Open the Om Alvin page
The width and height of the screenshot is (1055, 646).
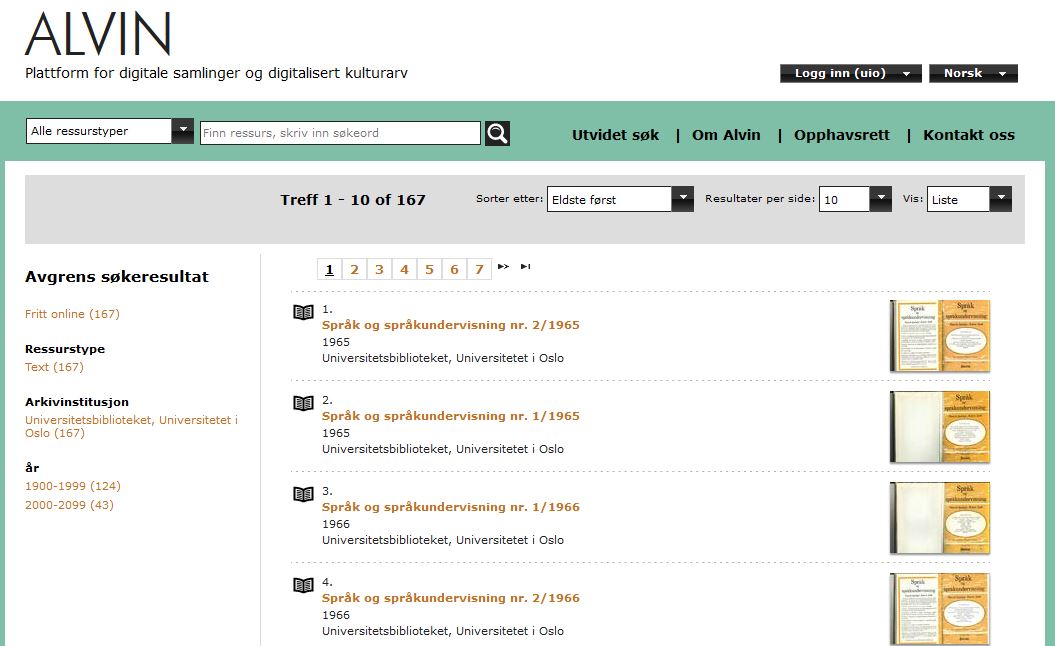[x=726, y=135]
